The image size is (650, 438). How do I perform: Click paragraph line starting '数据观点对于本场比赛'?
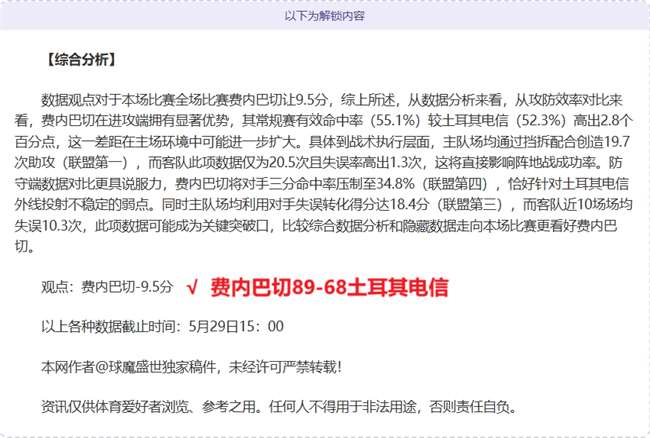[332, 100]
